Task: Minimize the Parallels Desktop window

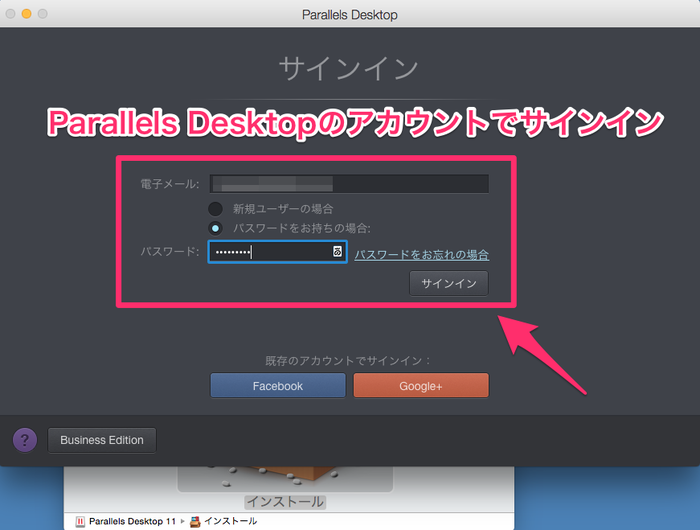Action: [26, 14]
